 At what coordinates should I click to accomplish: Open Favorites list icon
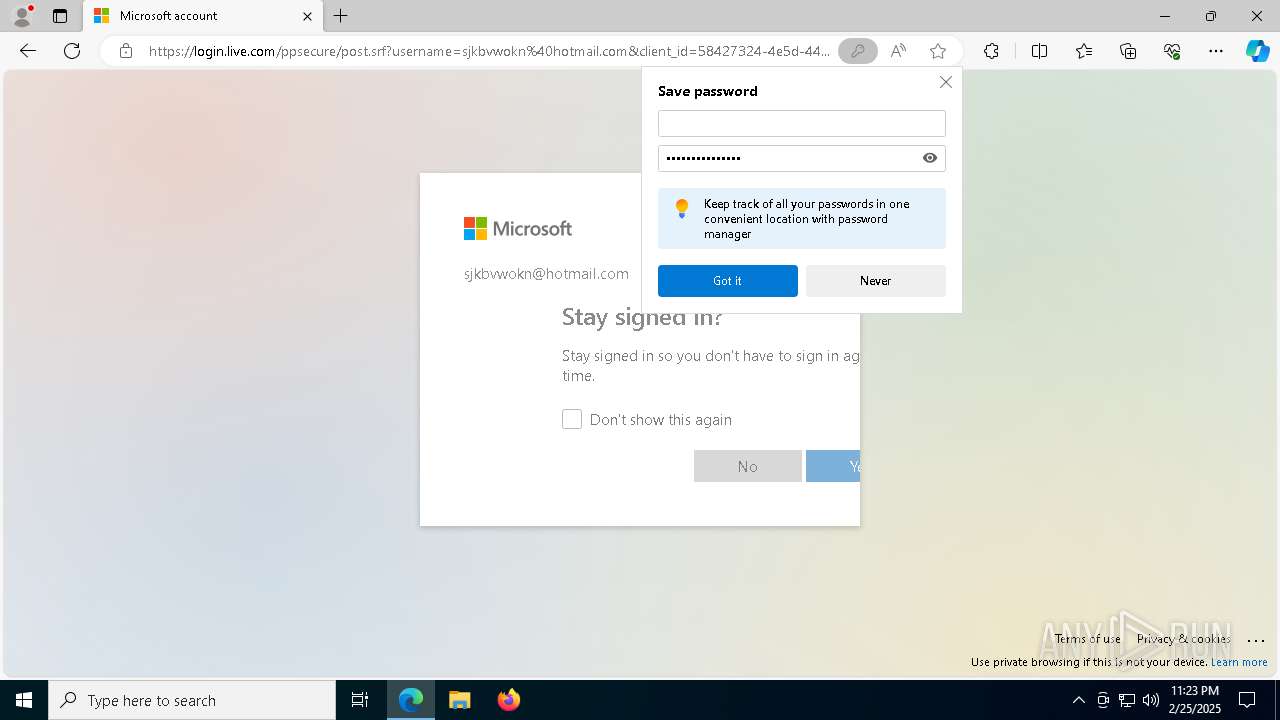point(1084,51)
